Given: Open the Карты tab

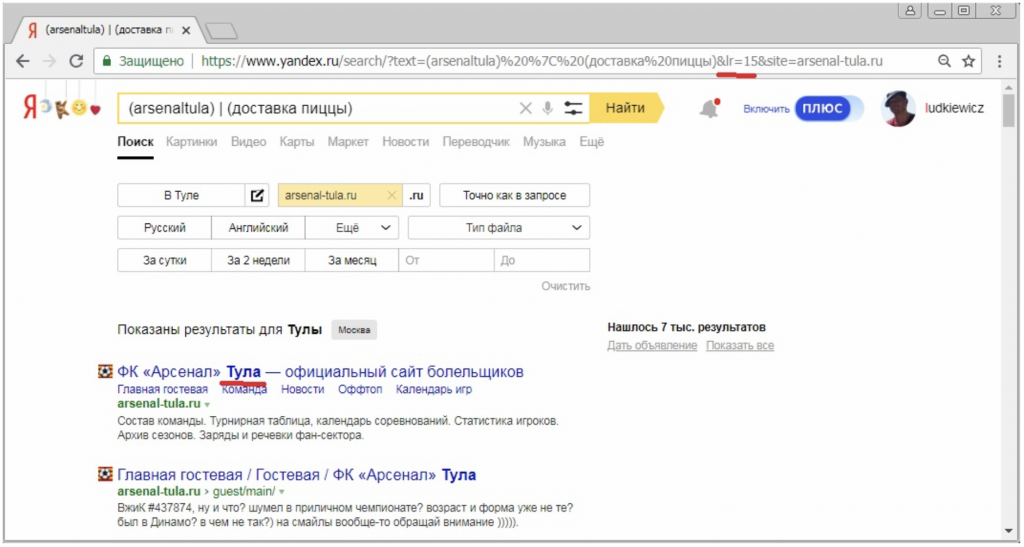Looking at the screenshot, I should point(296,142).
